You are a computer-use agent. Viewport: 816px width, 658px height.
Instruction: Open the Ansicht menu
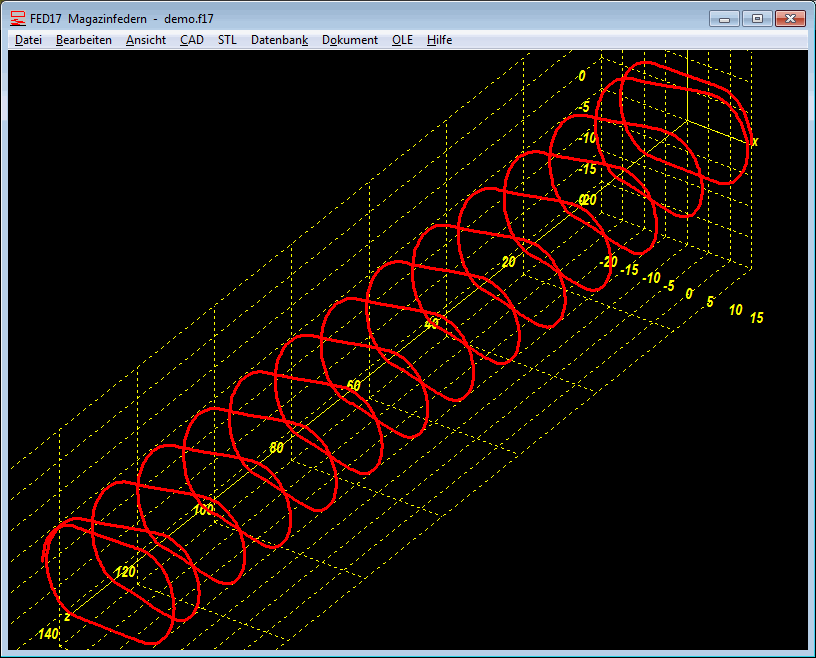tap(146, 40)
